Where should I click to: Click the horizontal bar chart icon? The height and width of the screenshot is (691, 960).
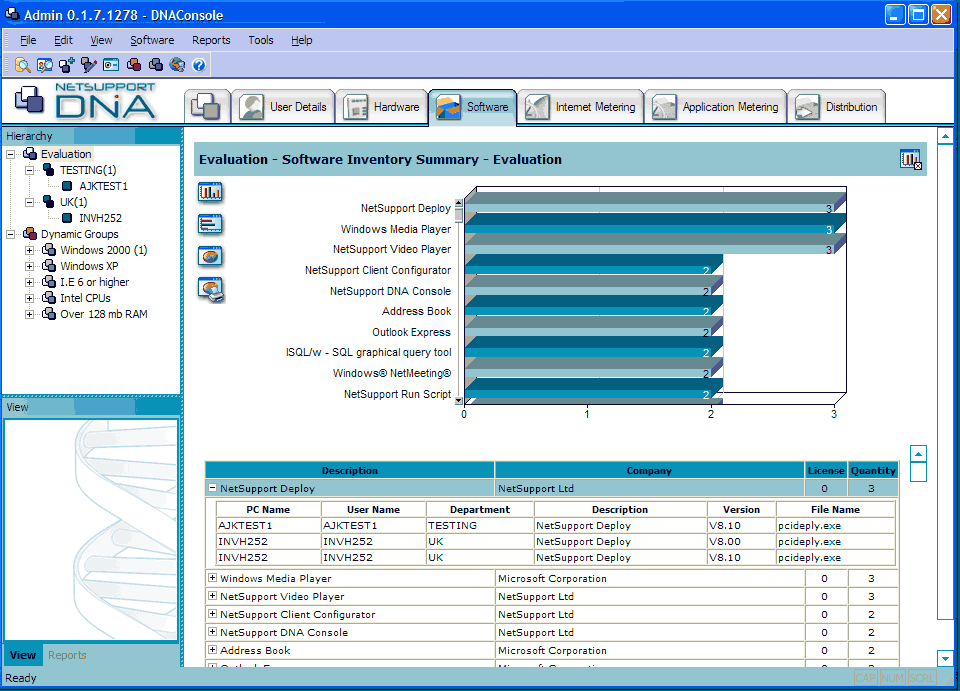(x=210, y=225)
